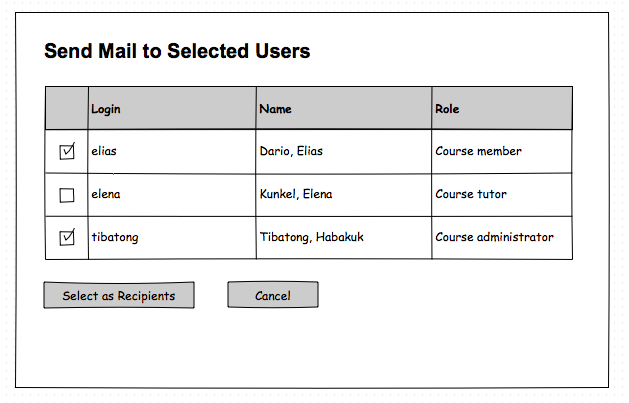Click the Course administrator role cell

tap(494, 238)
